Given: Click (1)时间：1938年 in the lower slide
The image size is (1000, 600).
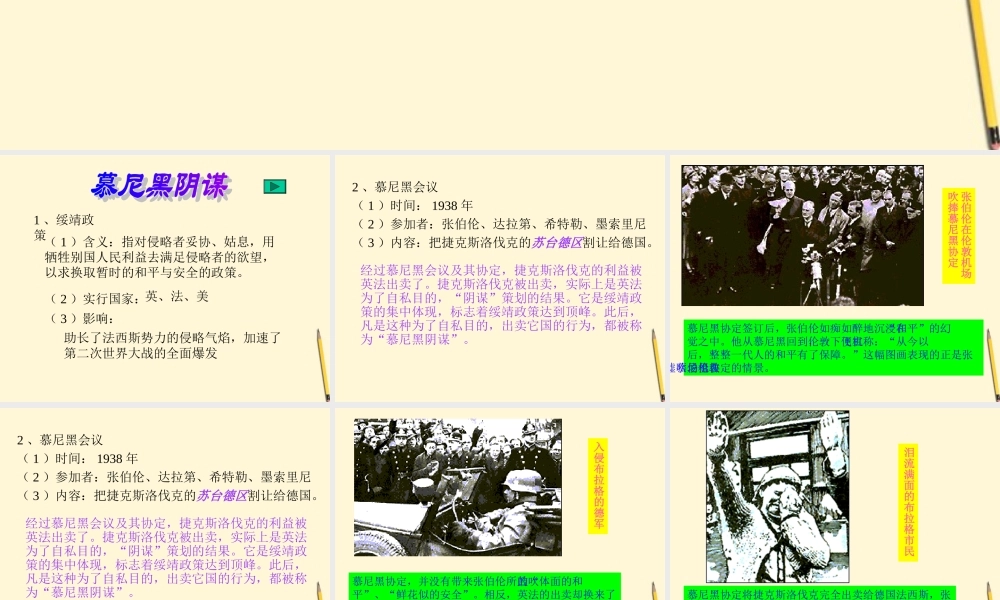Looking at the screenshot, I should pyautogui.click(x=80, y=458).
